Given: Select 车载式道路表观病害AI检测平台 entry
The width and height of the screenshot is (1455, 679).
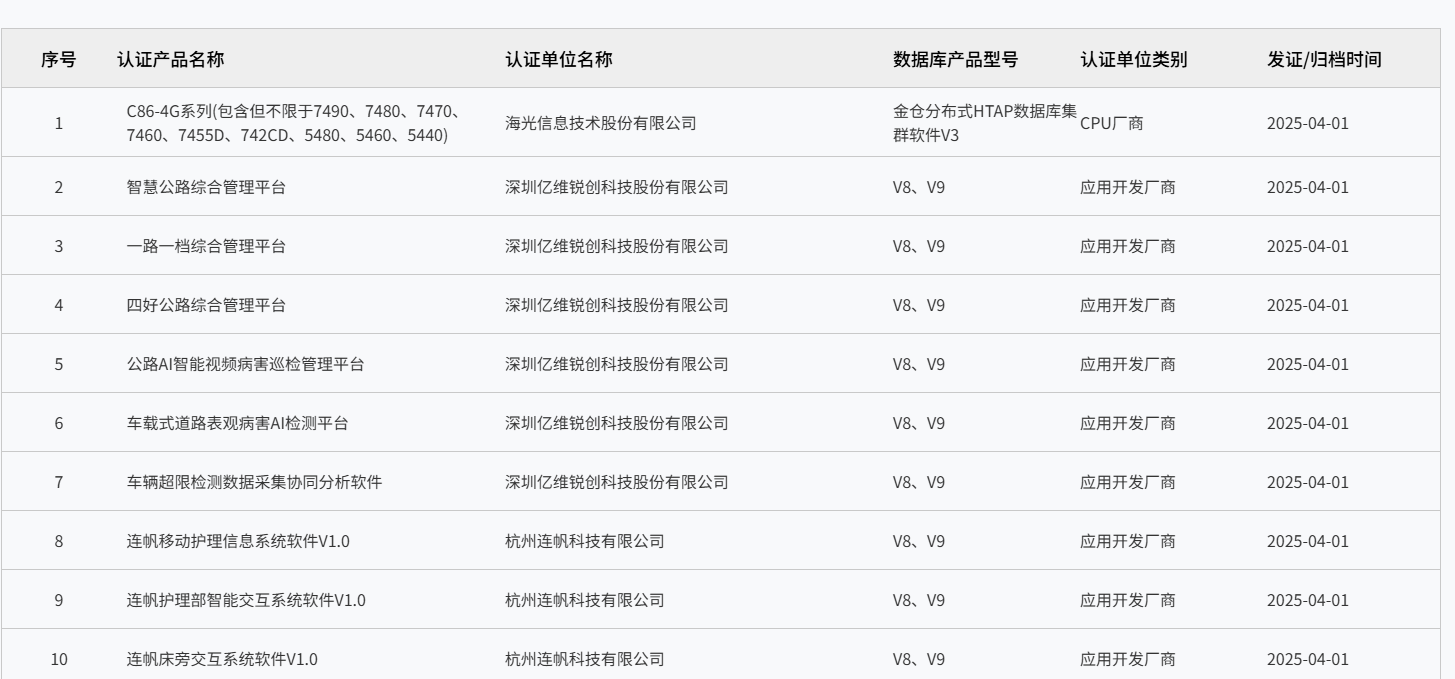Looking at the screenshot, I should pos(238,423).
